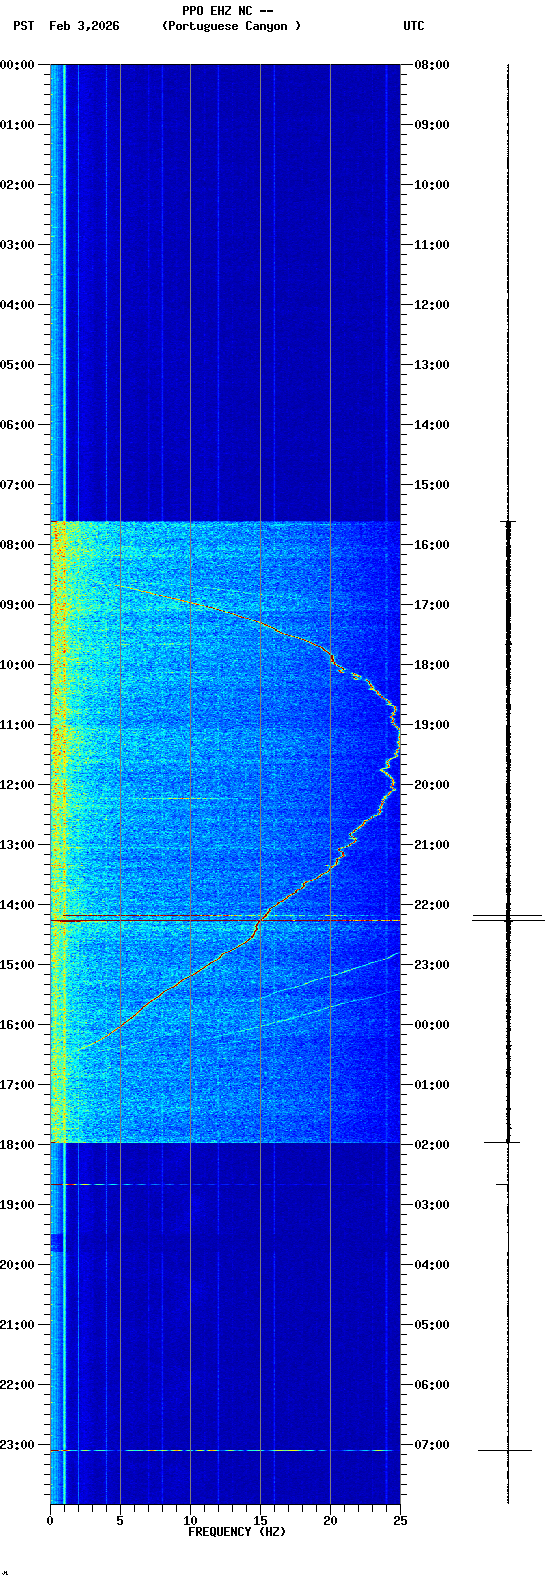Click the UTC '16:00' time label

(x=432, y=545)
